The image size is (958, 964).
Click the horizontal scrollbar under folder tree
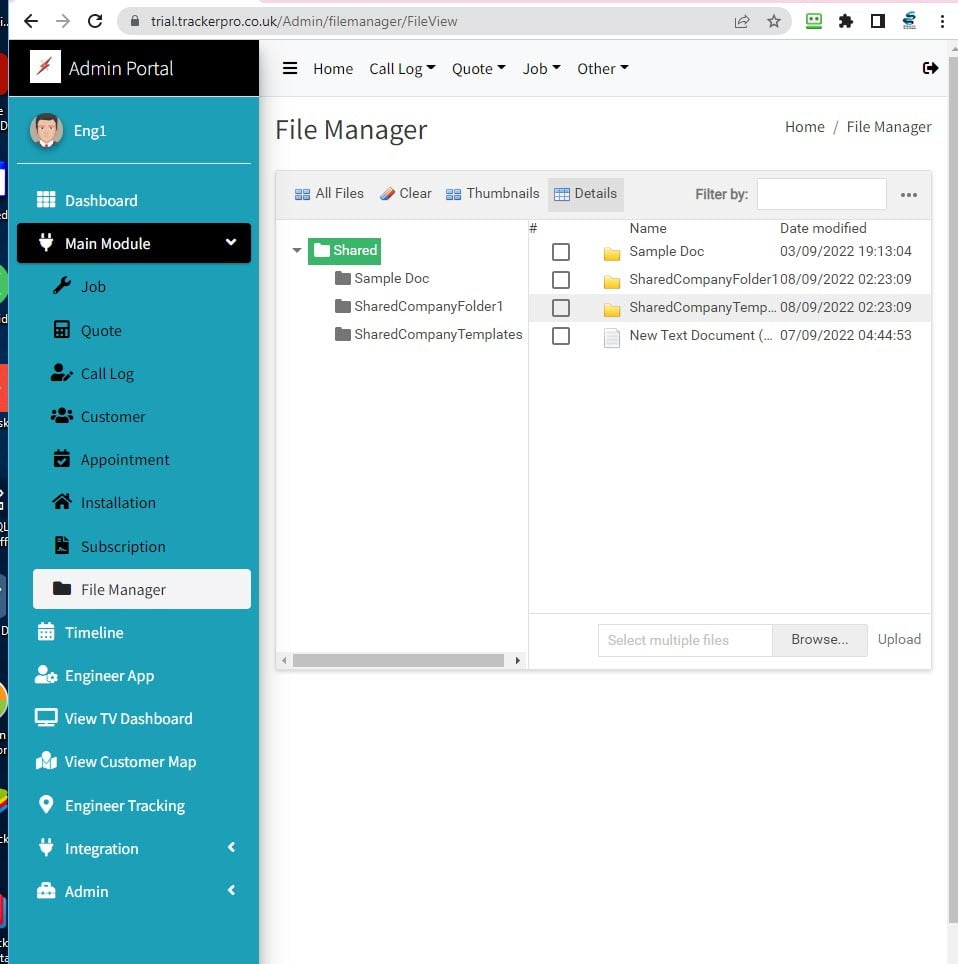[x=398, y=661]
